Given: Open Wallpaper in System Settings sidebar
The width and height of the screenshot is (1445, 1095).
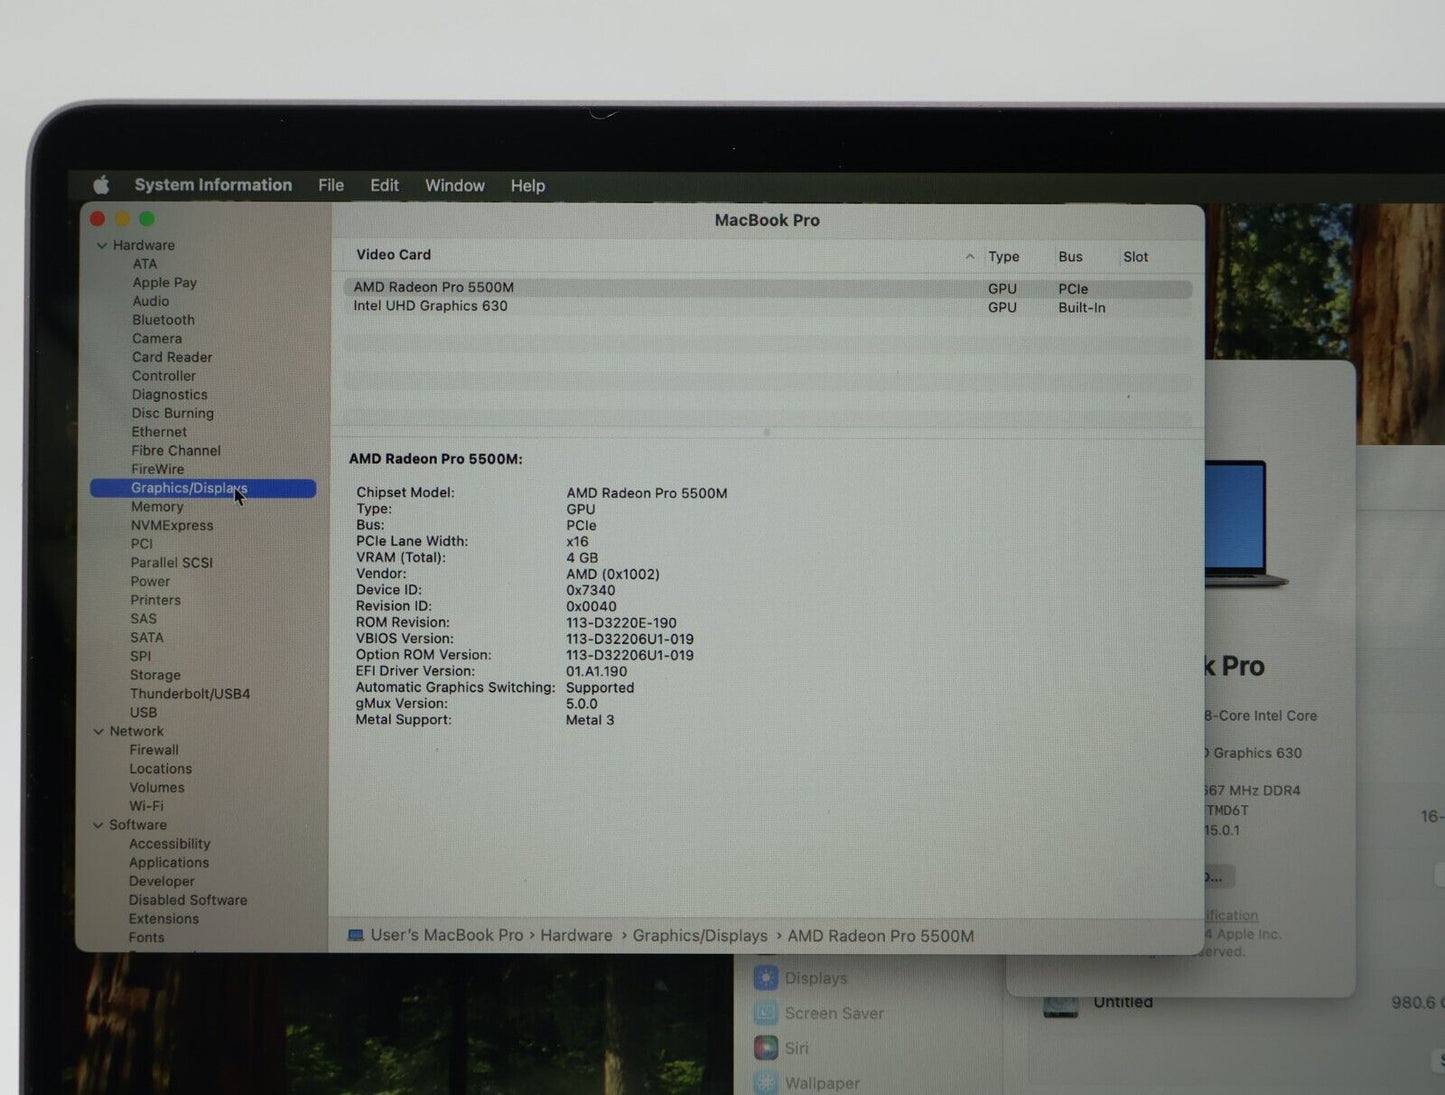Looking at the screenshot, I should point(808,1083).
